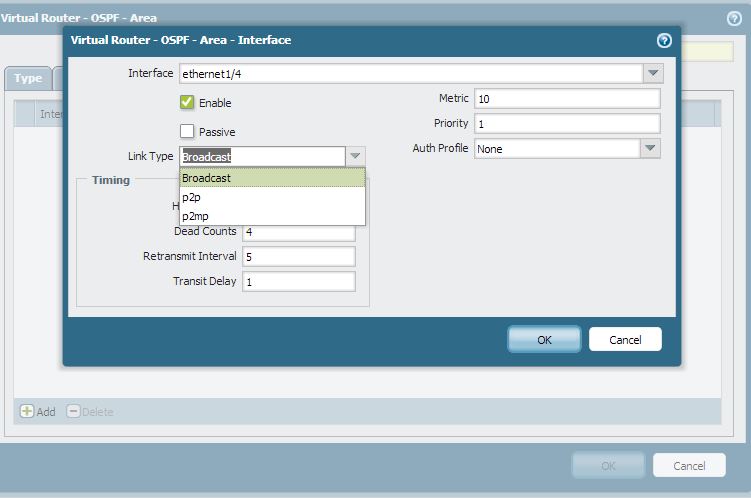Cancel the Interface dialog
The image size is (751, 498).
(625, 339)
